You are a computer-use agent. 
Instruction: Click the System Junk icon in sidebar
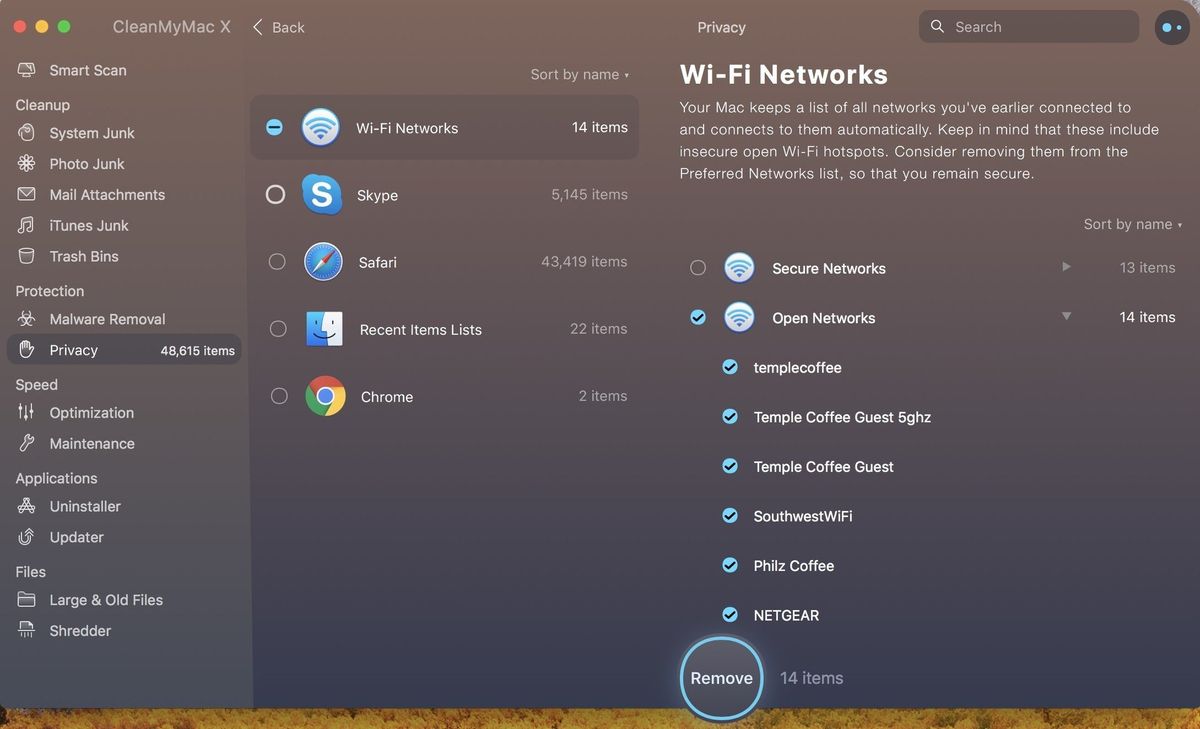pos(27,133)
